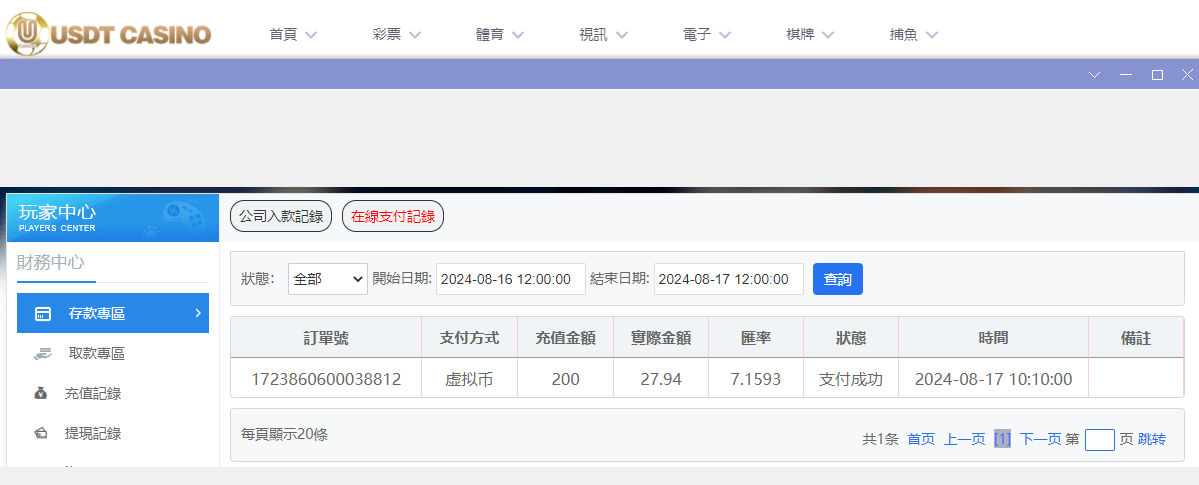Click the page number input box
This screenshot has width=1199, height=485.
pyautogui.click(x=1099, y=439)
